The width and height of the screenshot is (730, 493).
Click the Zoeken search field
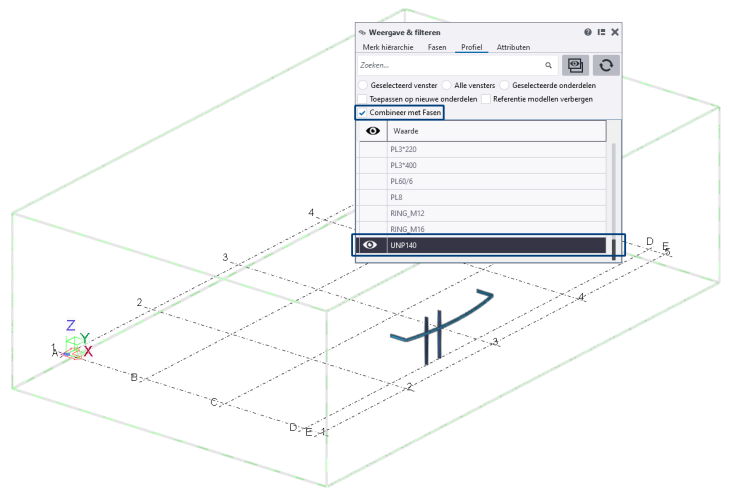(450, 65)
